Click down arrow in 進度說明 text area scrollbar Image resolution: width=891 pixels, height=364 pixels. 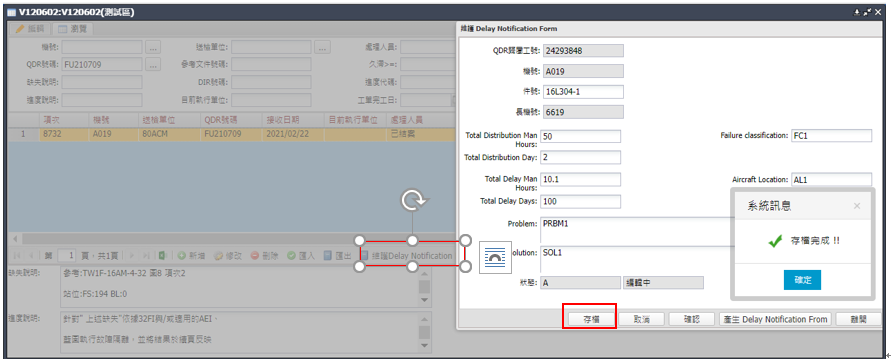[424, 345]
